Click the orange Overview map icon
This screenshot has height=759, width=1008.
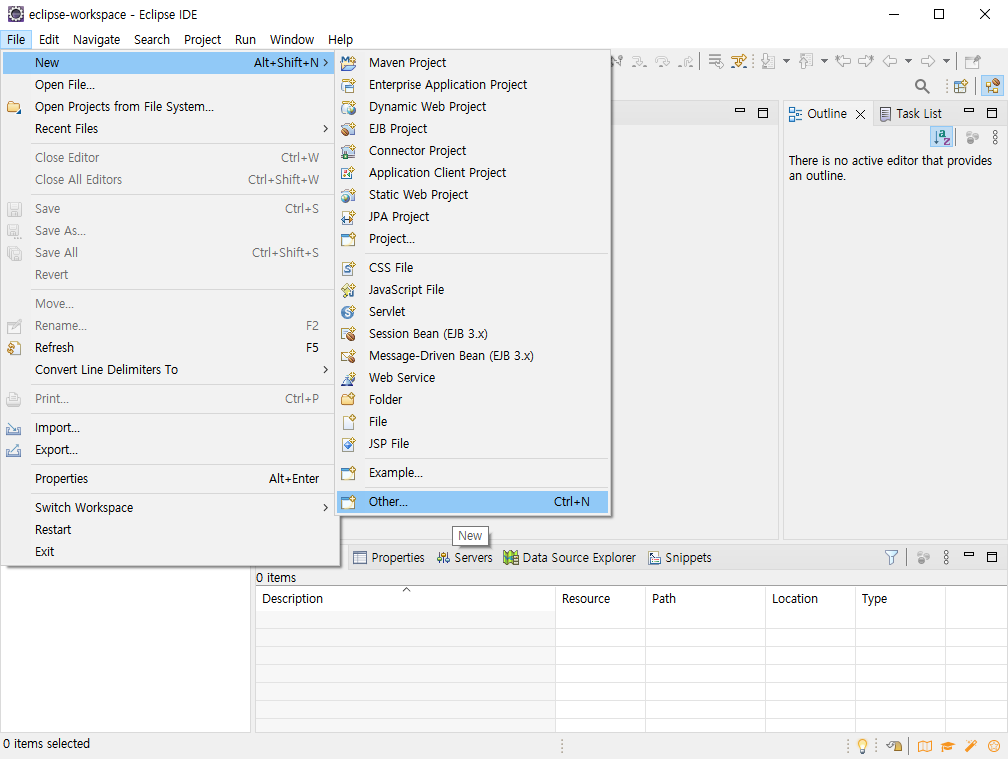(925, 746)
